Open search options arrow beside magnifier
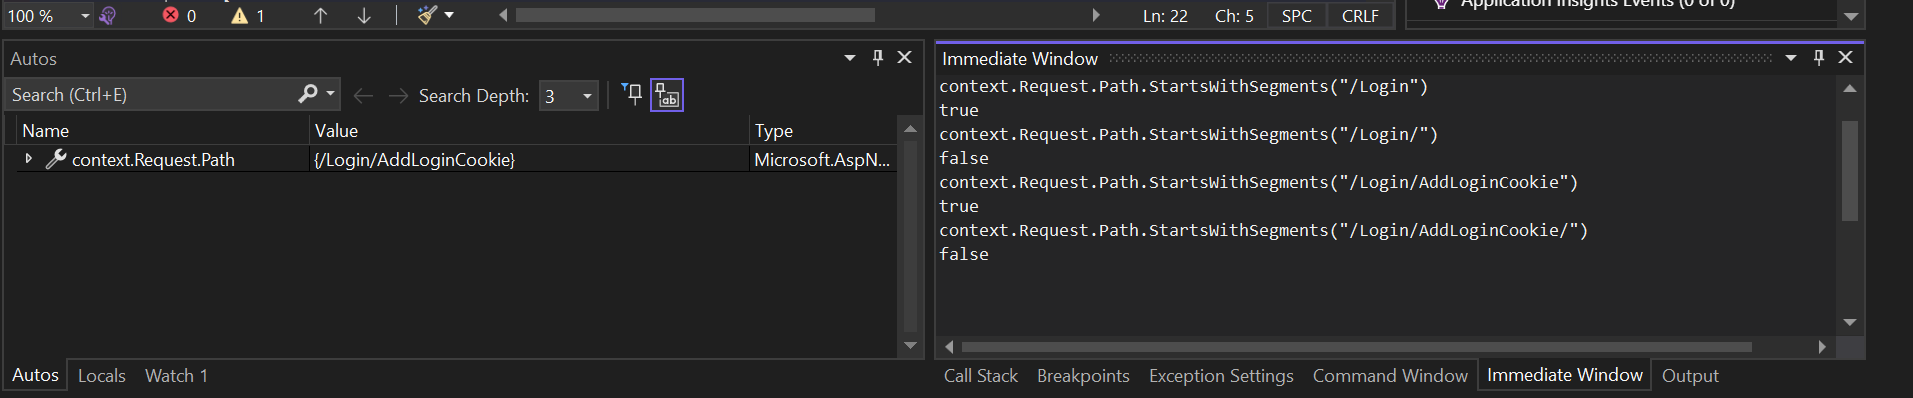The image size is (1913, 398). click(x=330, y=94)
